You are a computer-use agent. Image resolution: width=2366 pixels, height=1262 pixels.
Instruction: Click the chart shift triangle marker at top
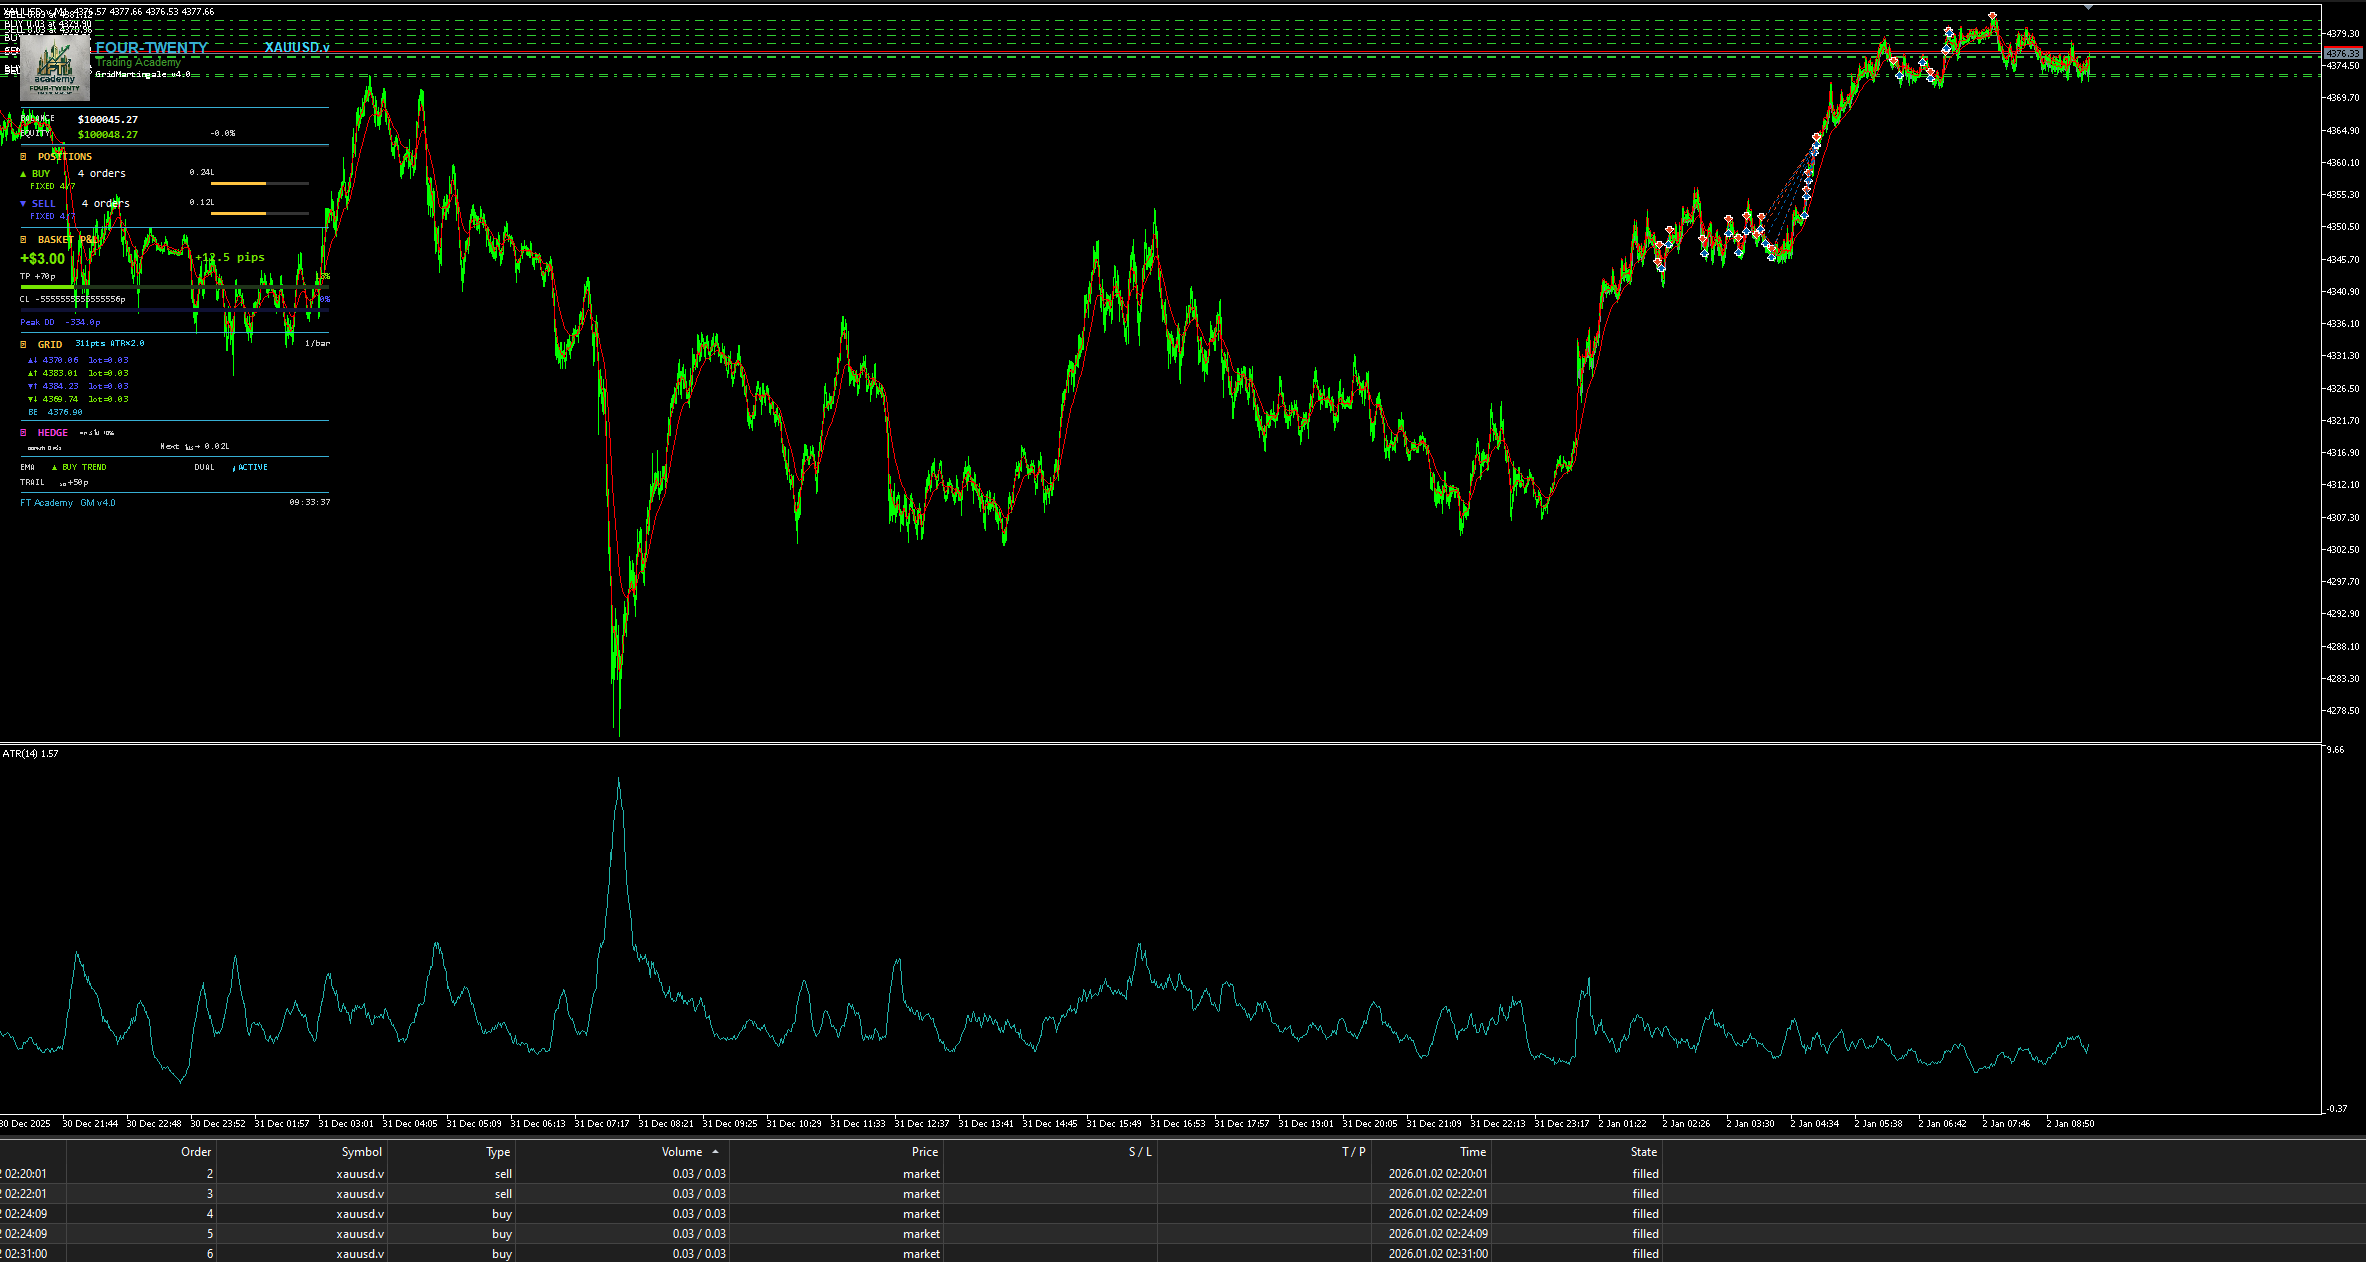[x=2088, y=7]
